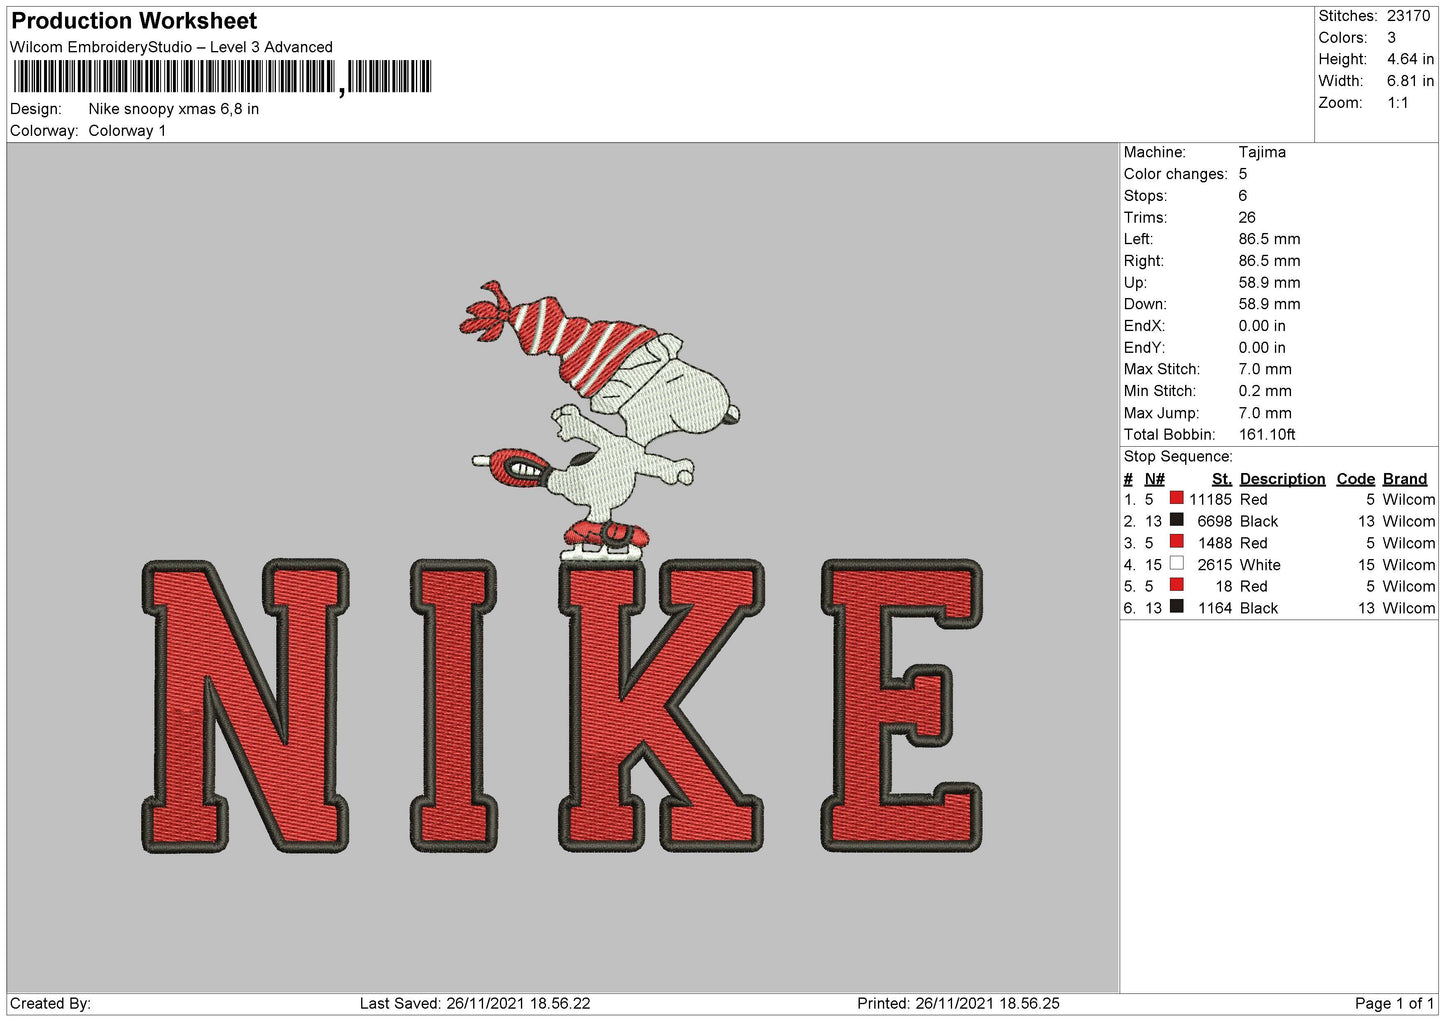The height and width of the screenshot is (1021, 1445).
Task: Click the 'Color changes:' label
Action: coord(1175,174)
